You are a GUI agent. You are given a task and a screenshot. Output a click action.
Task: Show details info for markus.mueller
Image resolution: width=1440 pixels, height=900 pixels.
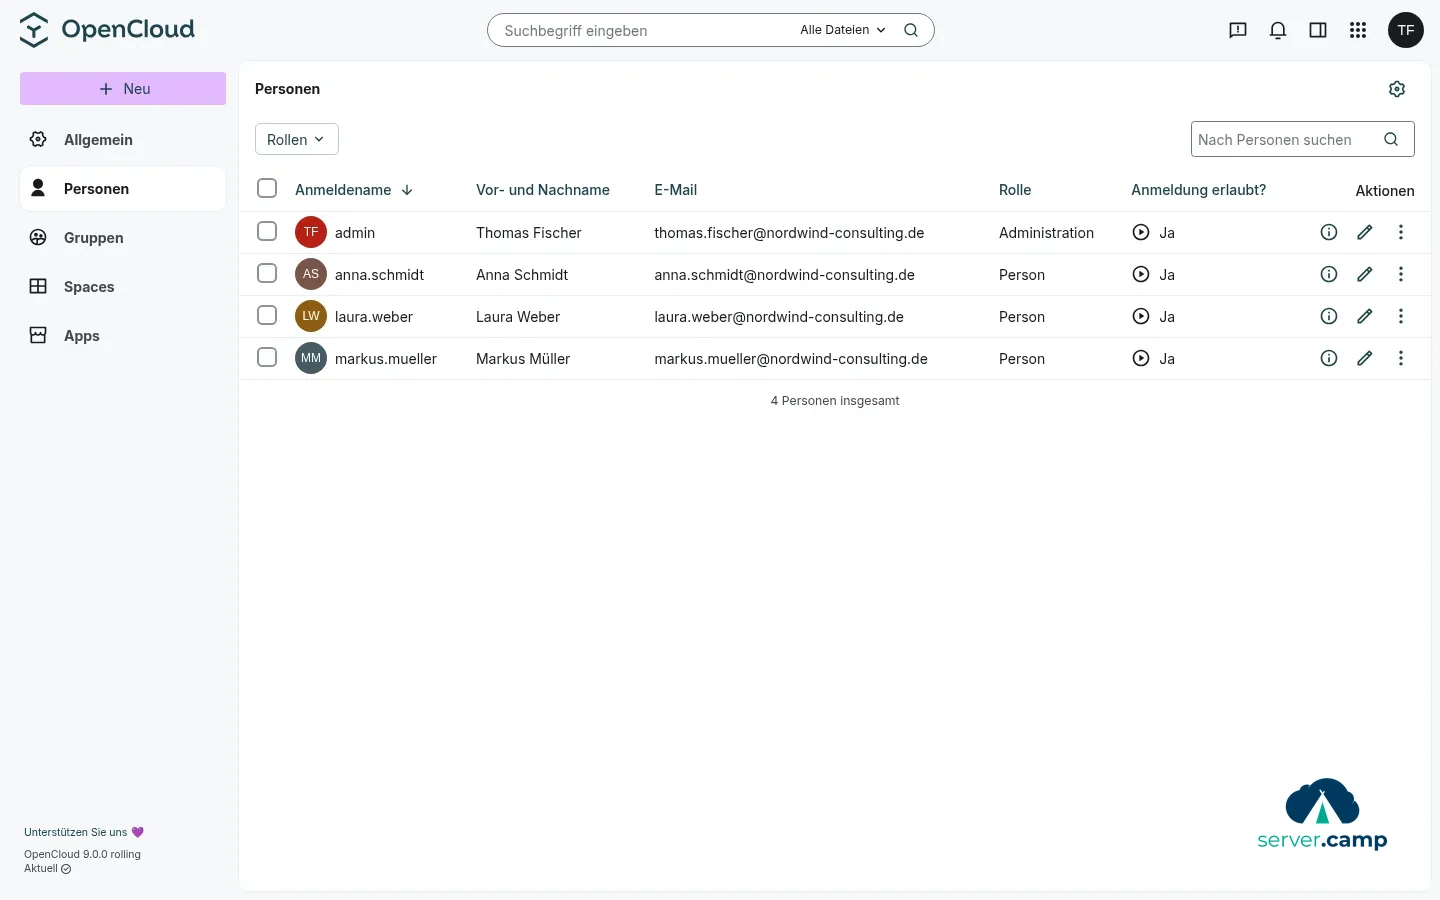(1329, 358)
